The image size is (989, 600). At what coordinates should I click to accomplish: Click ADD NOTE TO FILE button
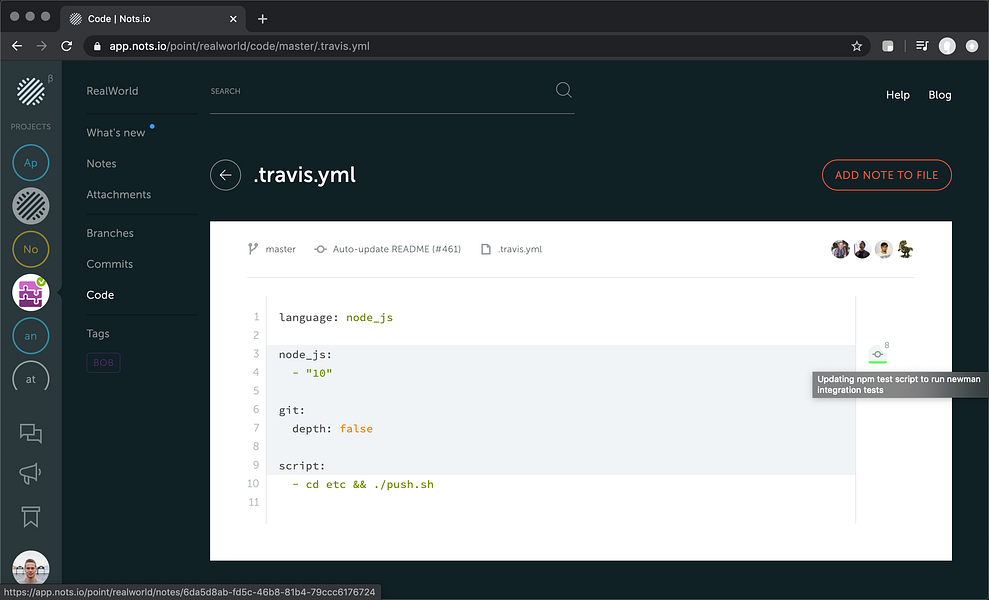coord(886,175)
